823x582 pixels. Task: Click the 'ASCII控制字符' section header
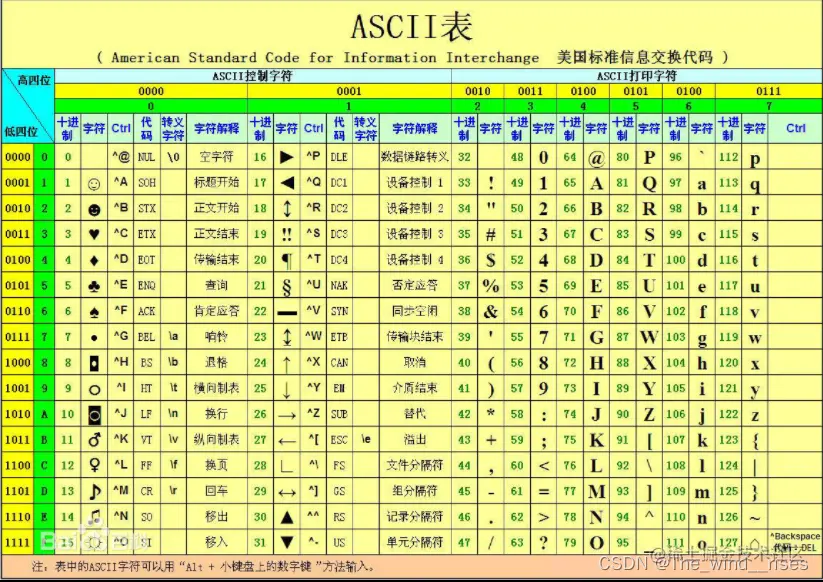tap(252, 76)
